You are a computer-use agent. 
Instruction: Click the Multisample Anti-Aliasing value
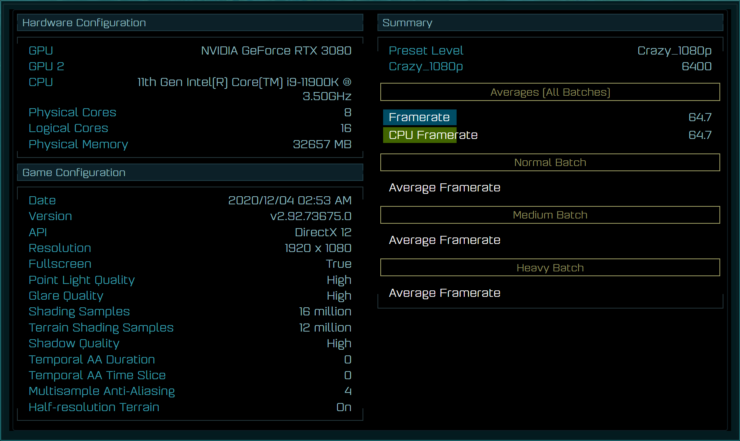[347, 391]
